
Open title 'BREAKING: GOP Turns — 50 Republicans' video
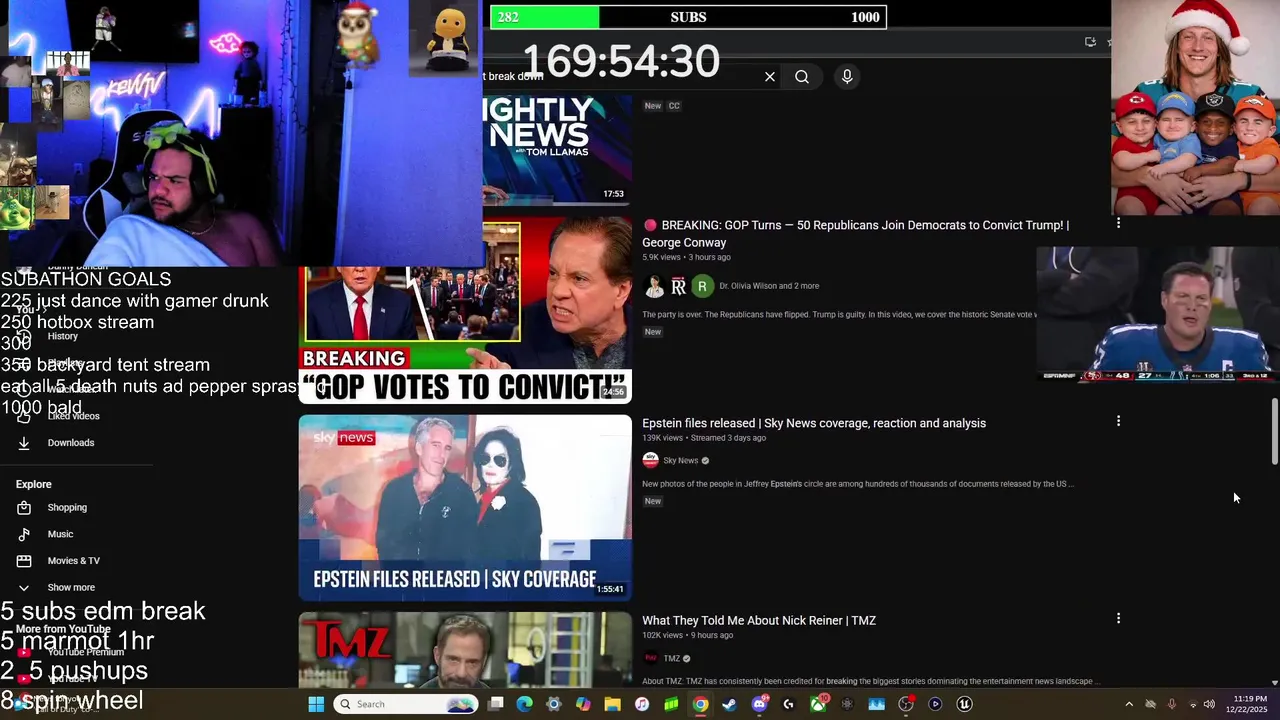(855, 234)
